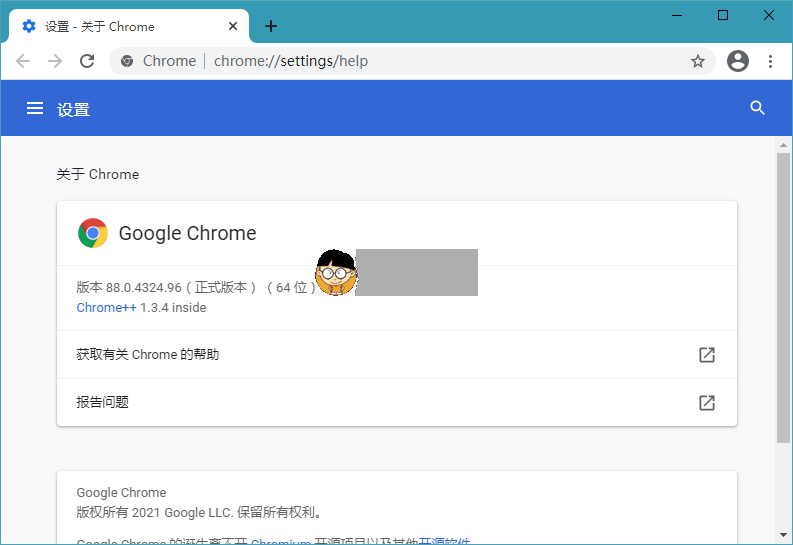This screenshot has width=793, height=545.
Task: Select the 设置 - 关于 Chrome tab
Action: [128, 26]
